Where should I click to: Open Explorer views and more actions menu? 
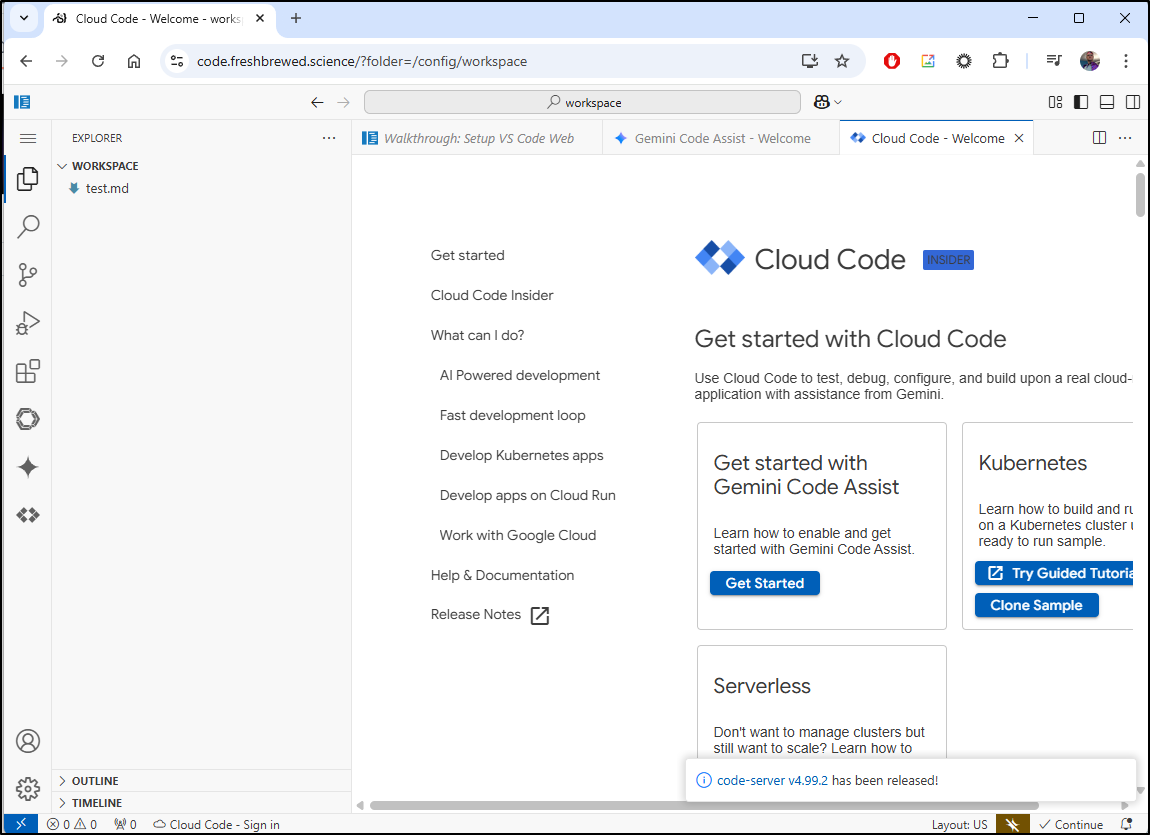329,138
